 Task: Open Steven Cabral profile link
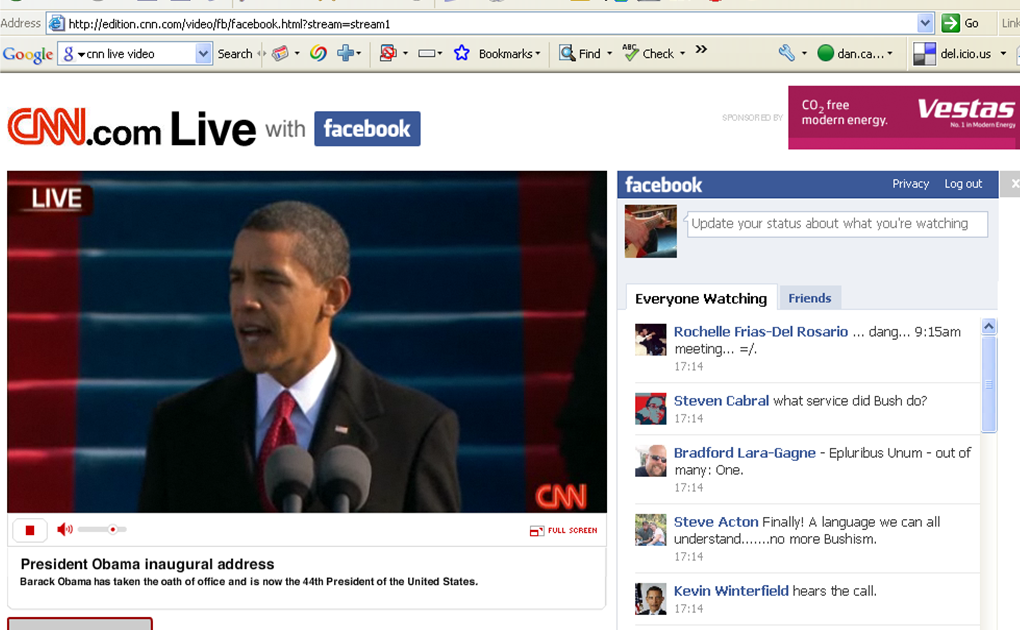click(x=721, y=401)
